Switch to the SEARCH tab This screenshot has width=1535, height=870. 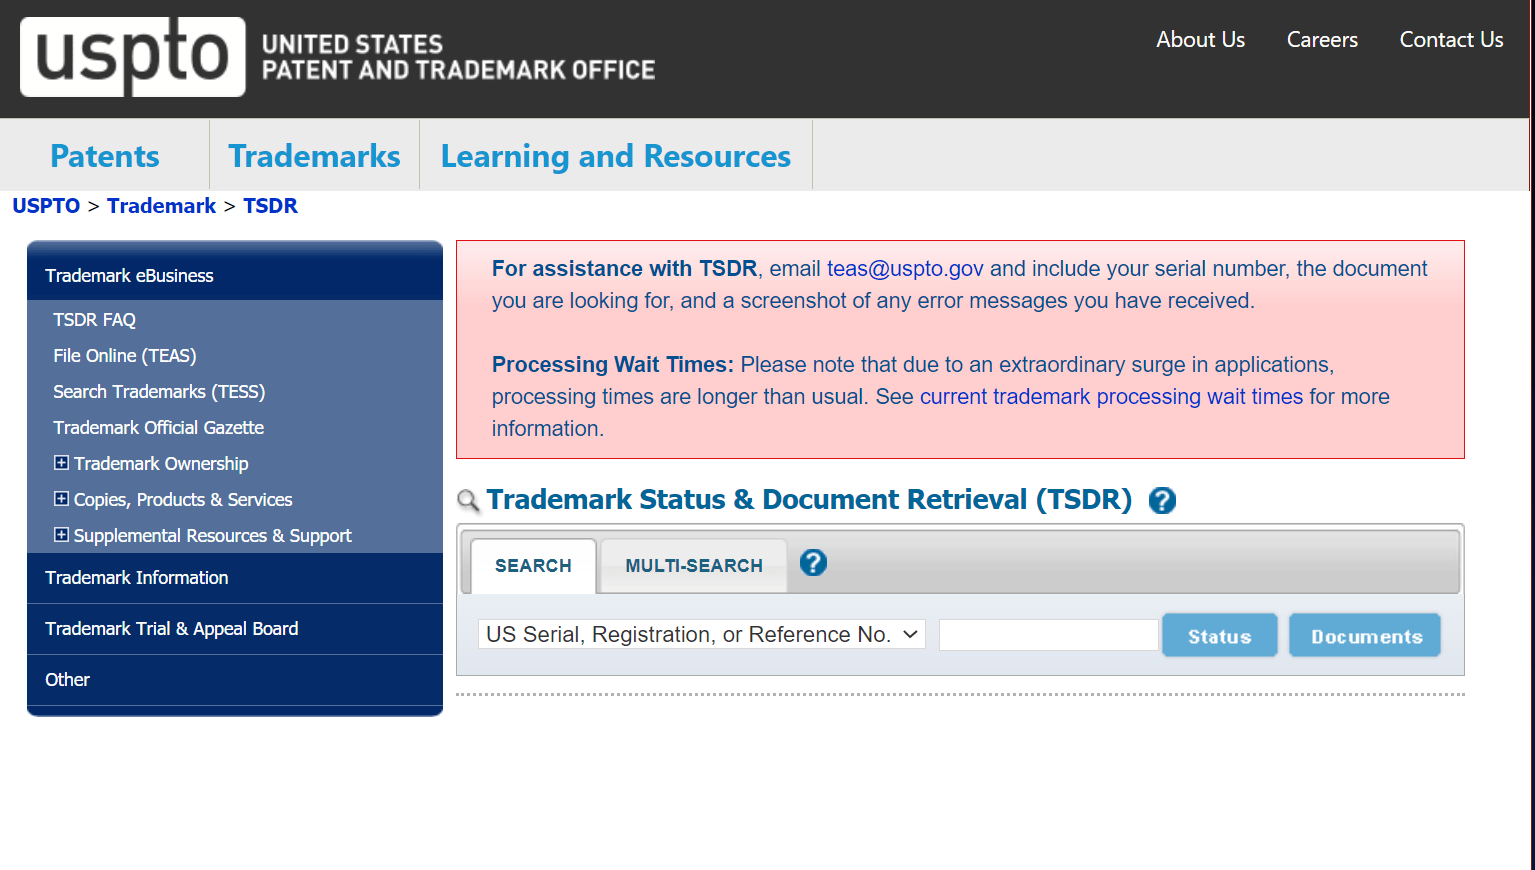pos(533,566)
